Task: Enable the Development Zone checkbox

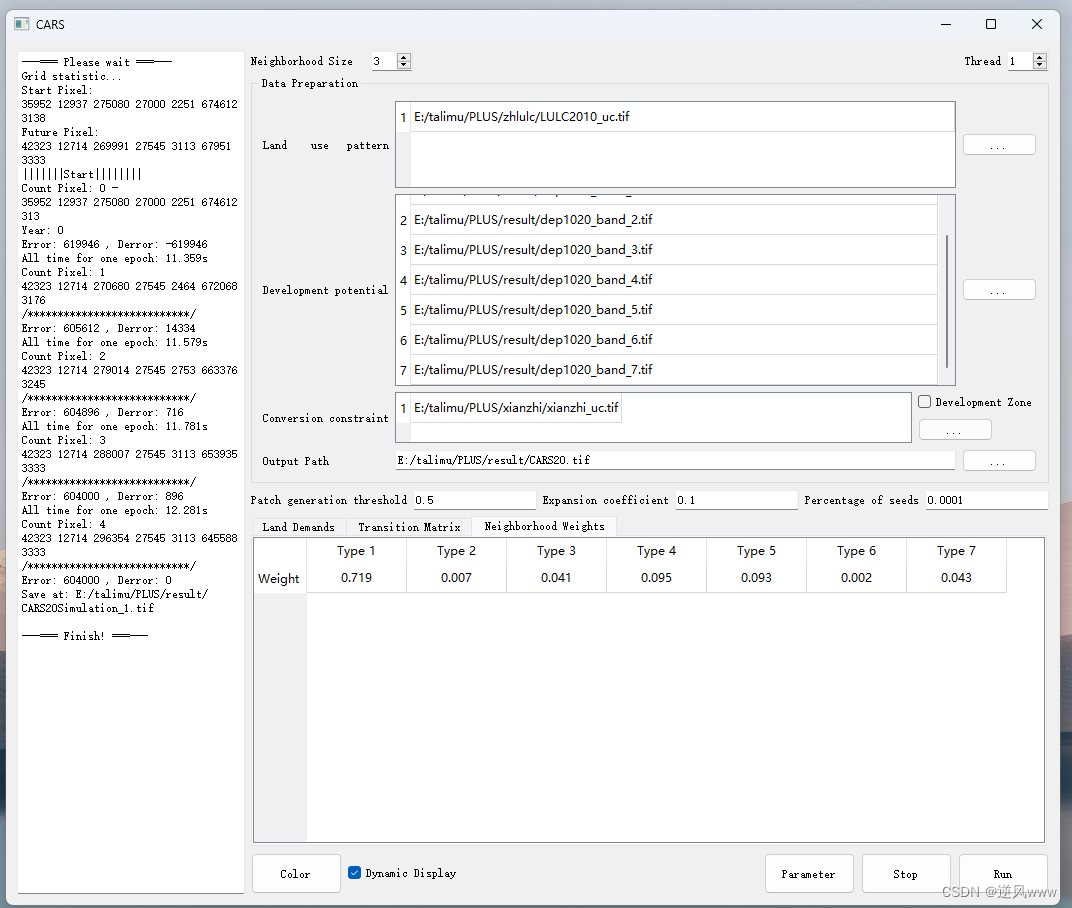Action: tap(924, 402)
